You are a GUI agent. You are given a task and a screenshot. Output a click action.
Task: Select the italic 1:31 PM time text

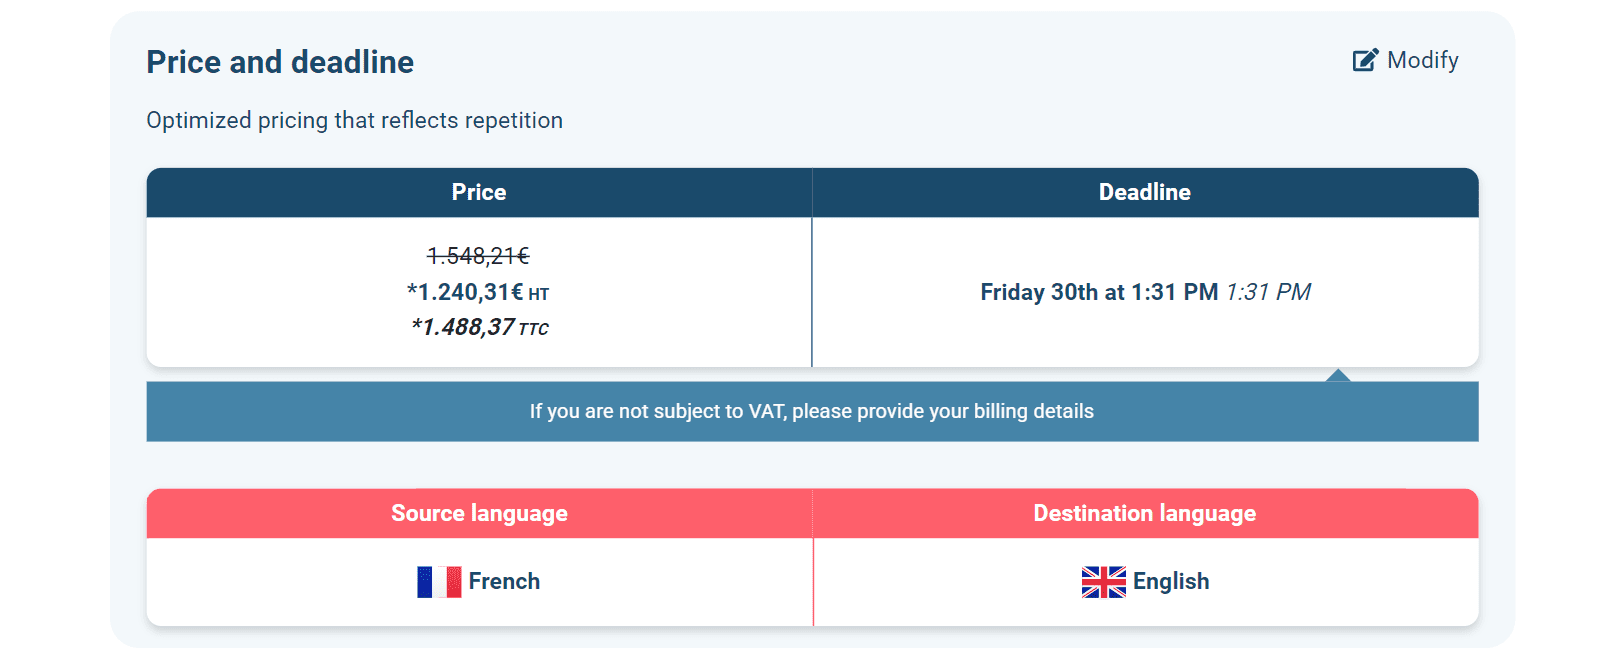coord(1268,292)
